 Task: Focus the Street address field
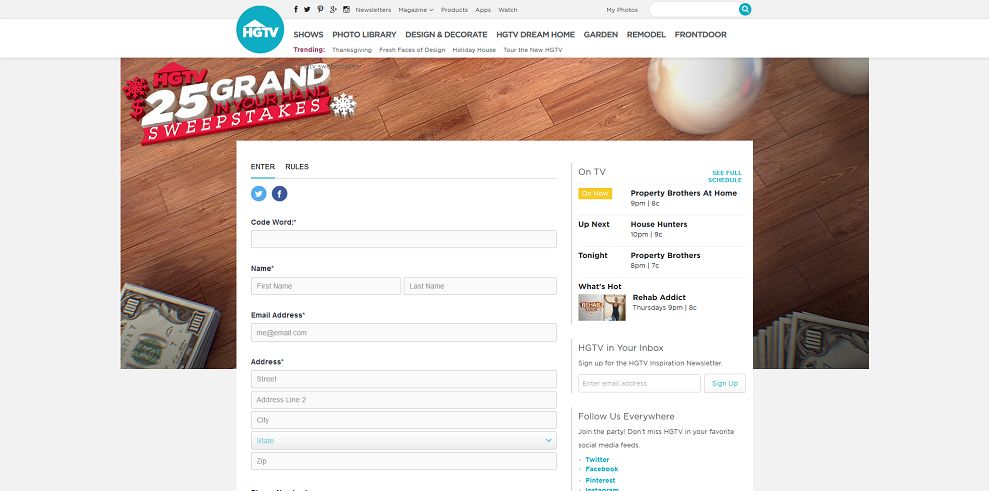404,379
